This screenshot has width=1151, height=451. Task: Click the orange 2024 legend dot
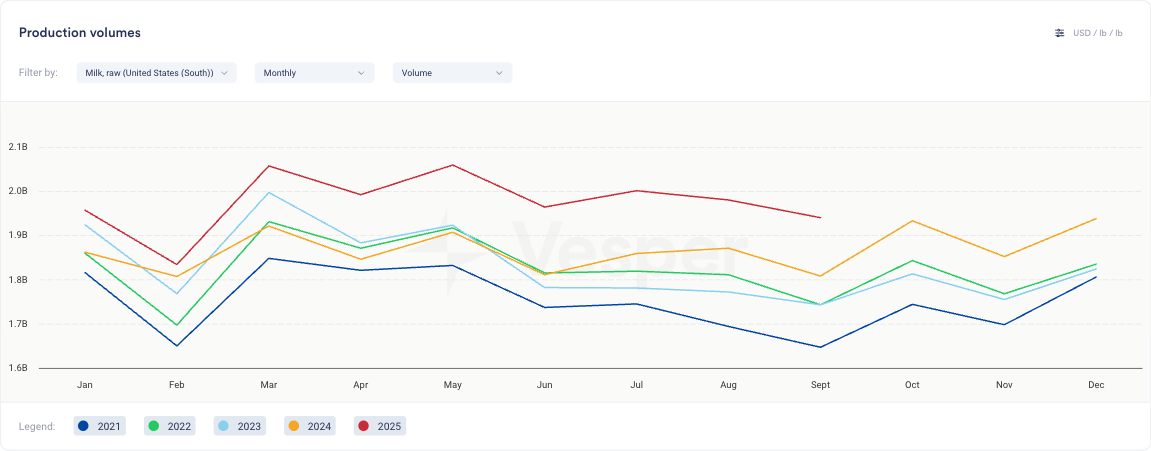294,427
